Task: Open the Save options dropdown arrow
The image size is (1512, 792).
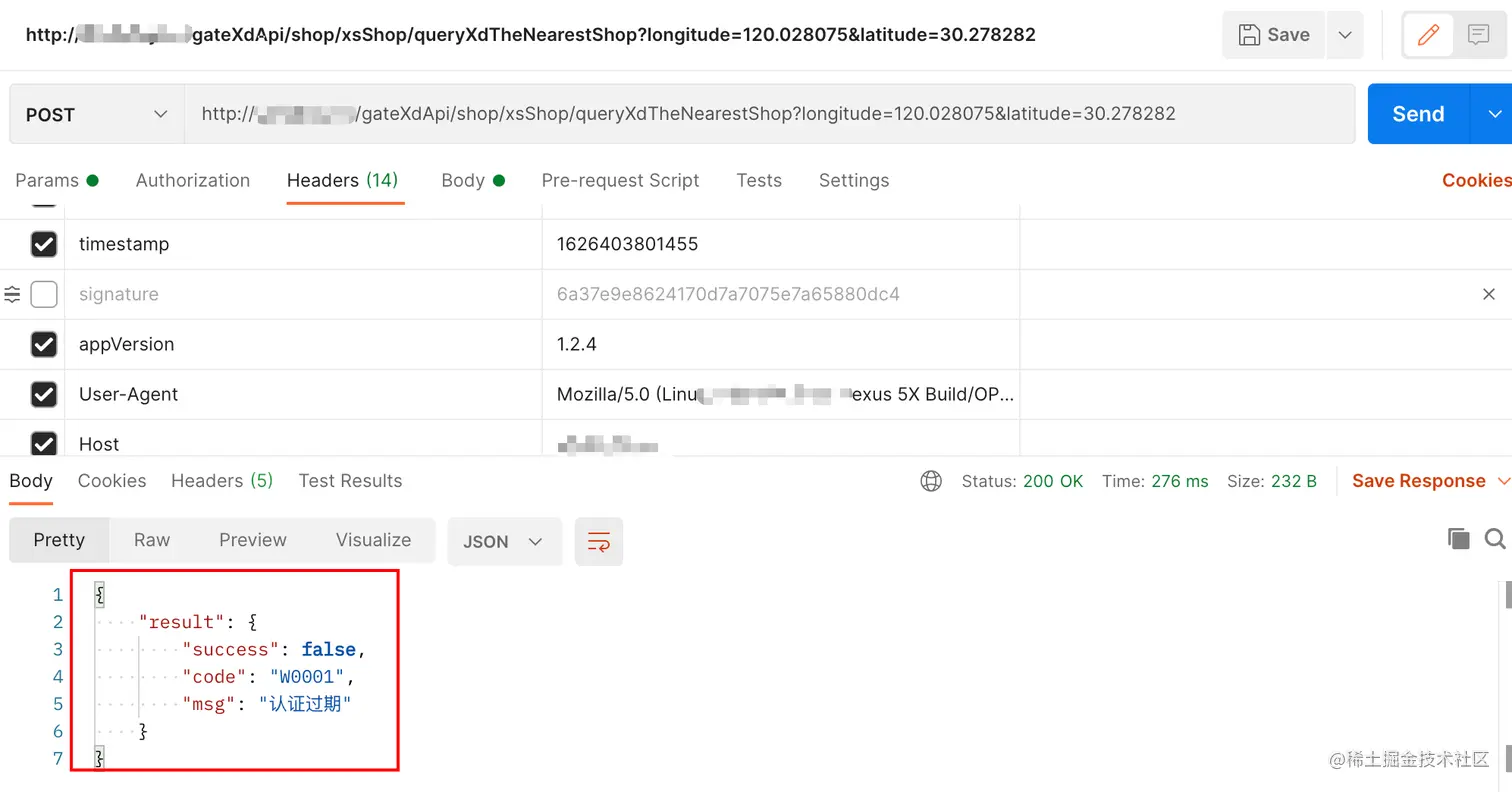Action: pyautogui.click(x=1345, y=35)
